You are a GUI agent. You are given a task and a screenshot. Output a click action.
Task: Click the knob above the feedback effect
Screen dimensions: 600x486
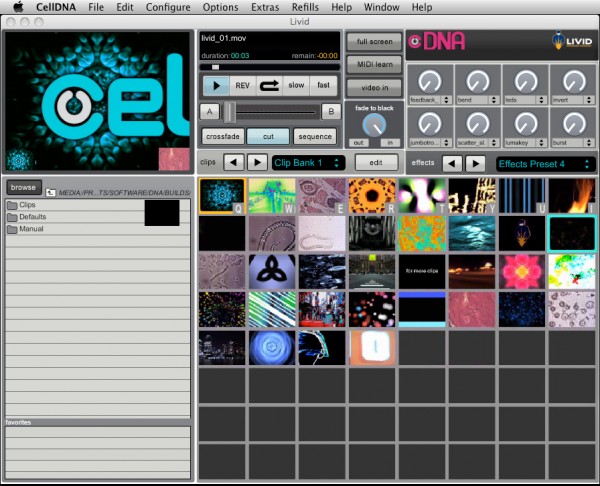430,82
